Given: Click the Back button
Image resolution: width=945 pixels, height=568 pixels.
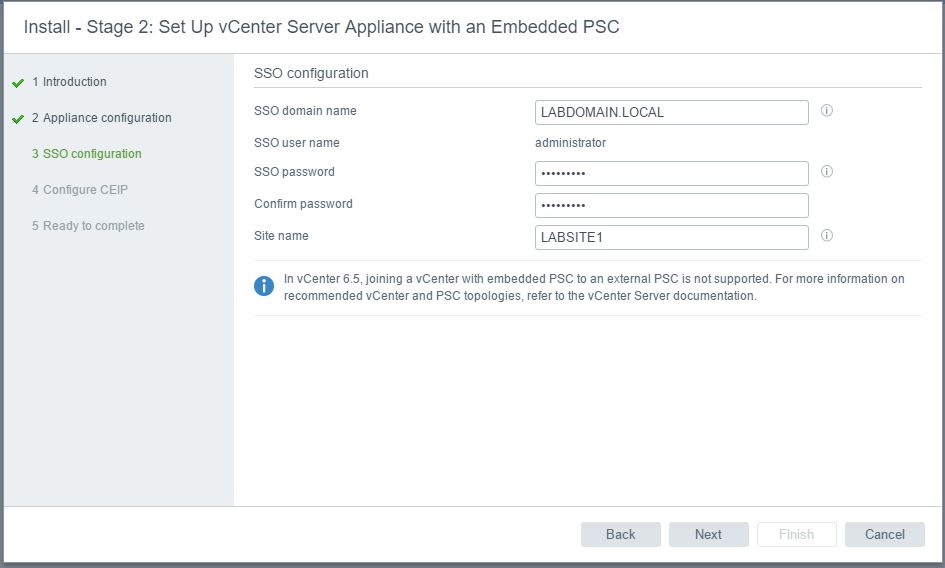Looking at the screenshot, I should pyautogui.click(x=621, y=534).
